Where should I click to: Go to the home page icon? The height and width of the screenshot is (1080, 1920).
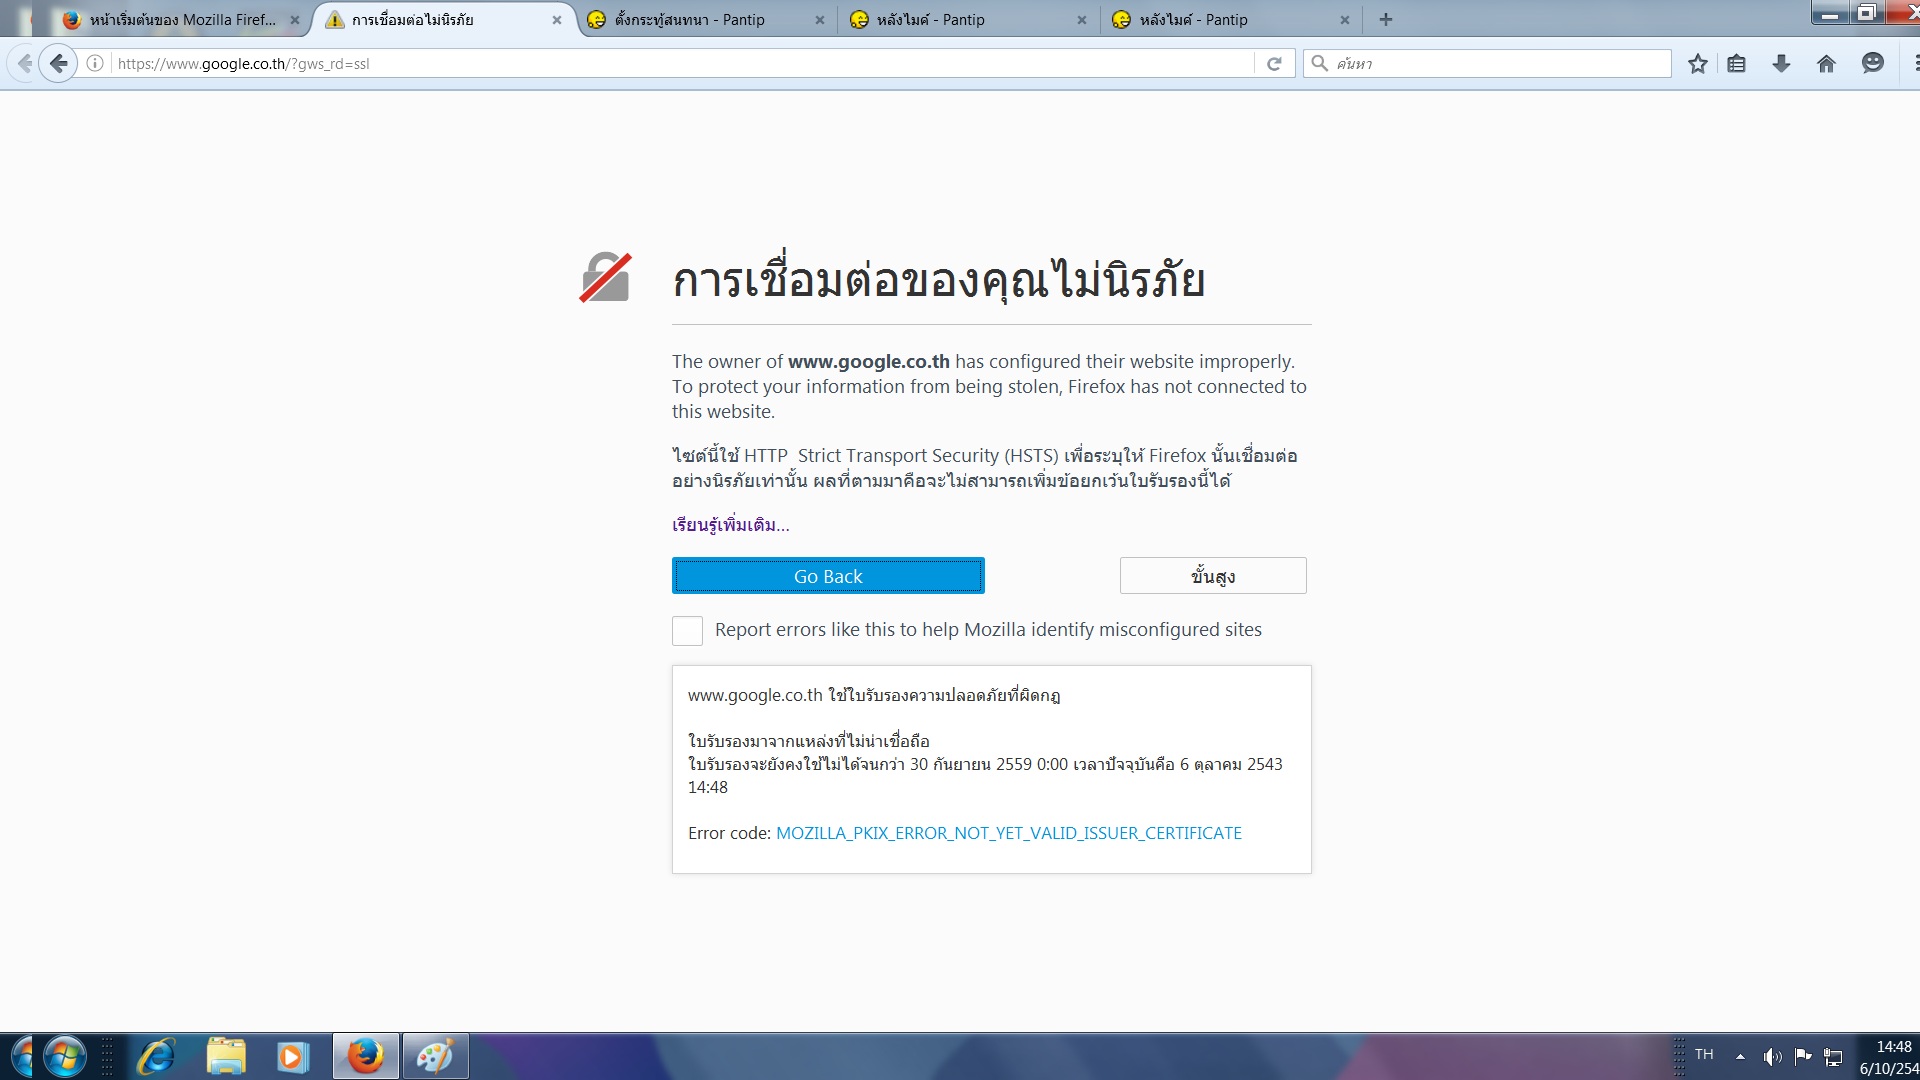tap(1826, 64)
